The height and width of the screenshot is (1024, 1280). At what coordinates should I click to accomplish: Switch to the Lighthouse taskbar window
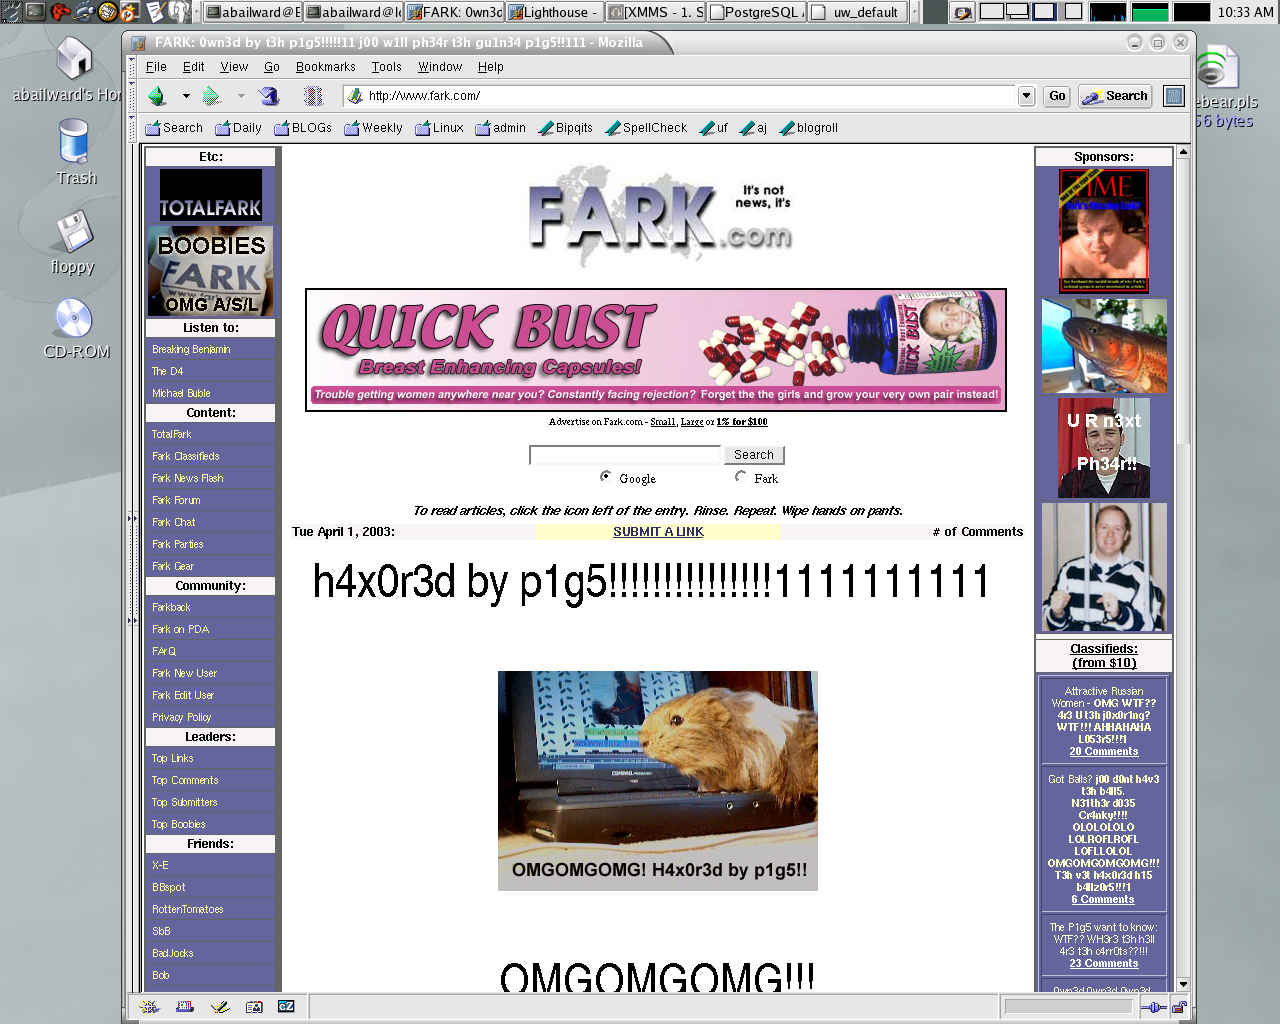pyautogui.click(x=555, y=12)
